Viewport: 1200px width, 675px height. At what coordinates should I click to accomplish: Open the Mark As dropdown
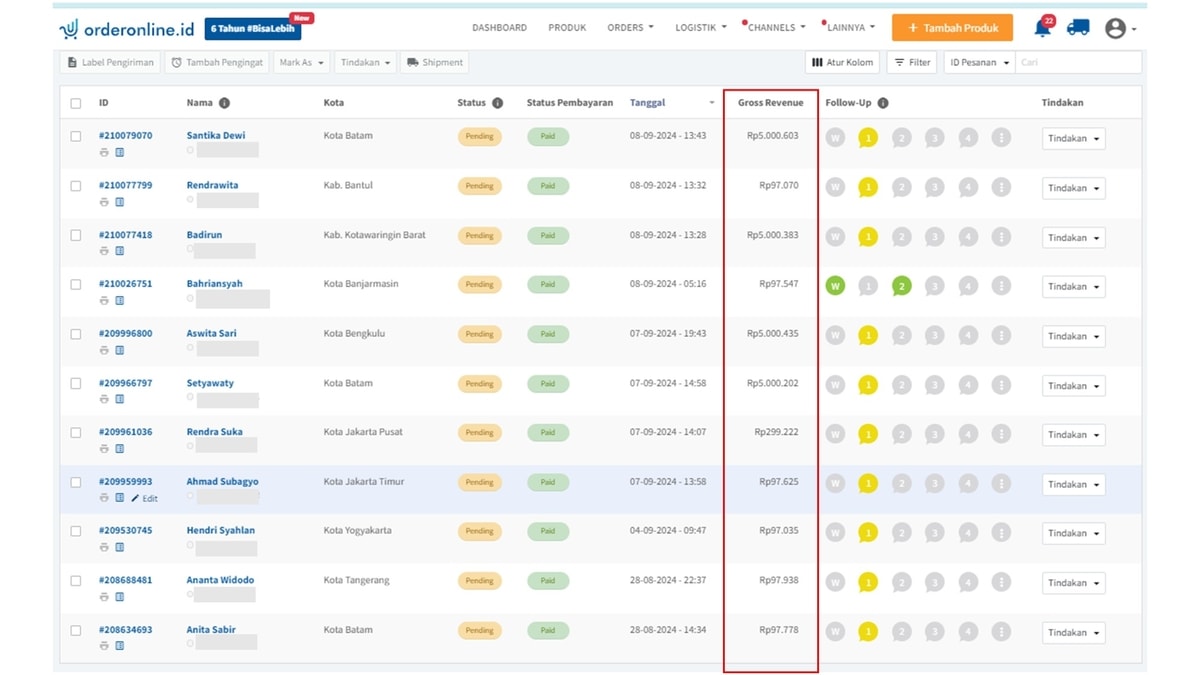(301, 62)
